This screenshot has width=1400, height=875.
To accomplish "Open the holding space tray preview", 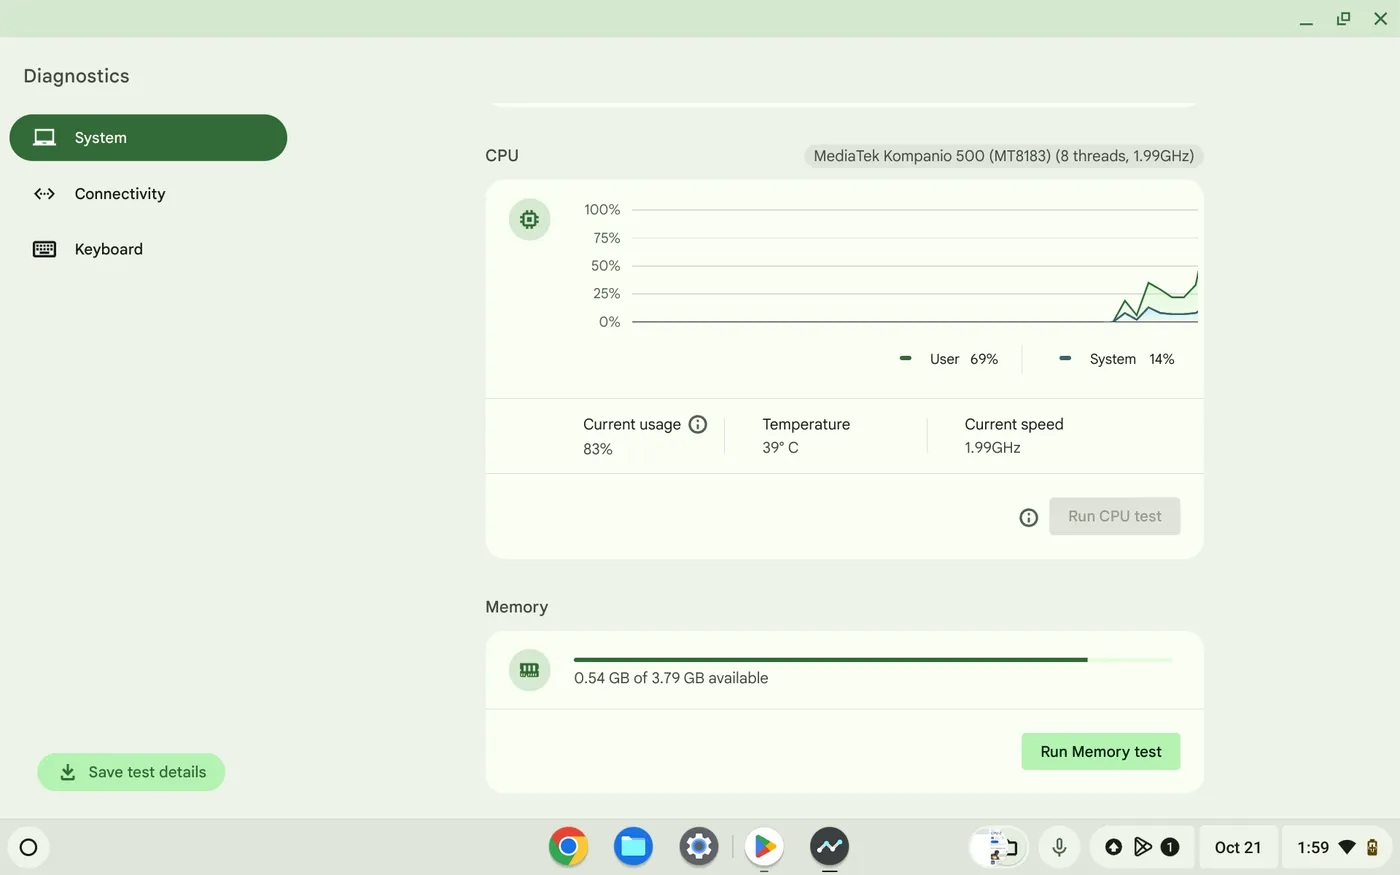I will (999, 847).
